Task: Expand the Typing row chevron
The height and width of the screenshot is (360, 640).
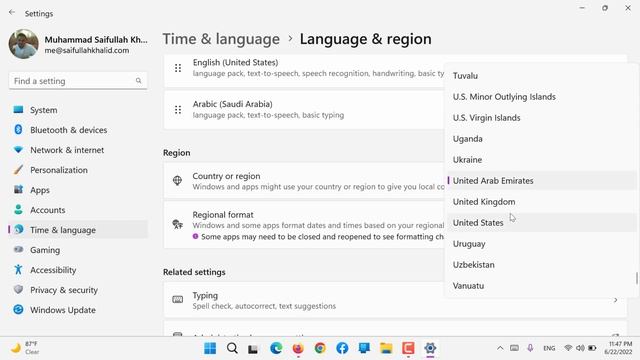Action: [616, 300]
